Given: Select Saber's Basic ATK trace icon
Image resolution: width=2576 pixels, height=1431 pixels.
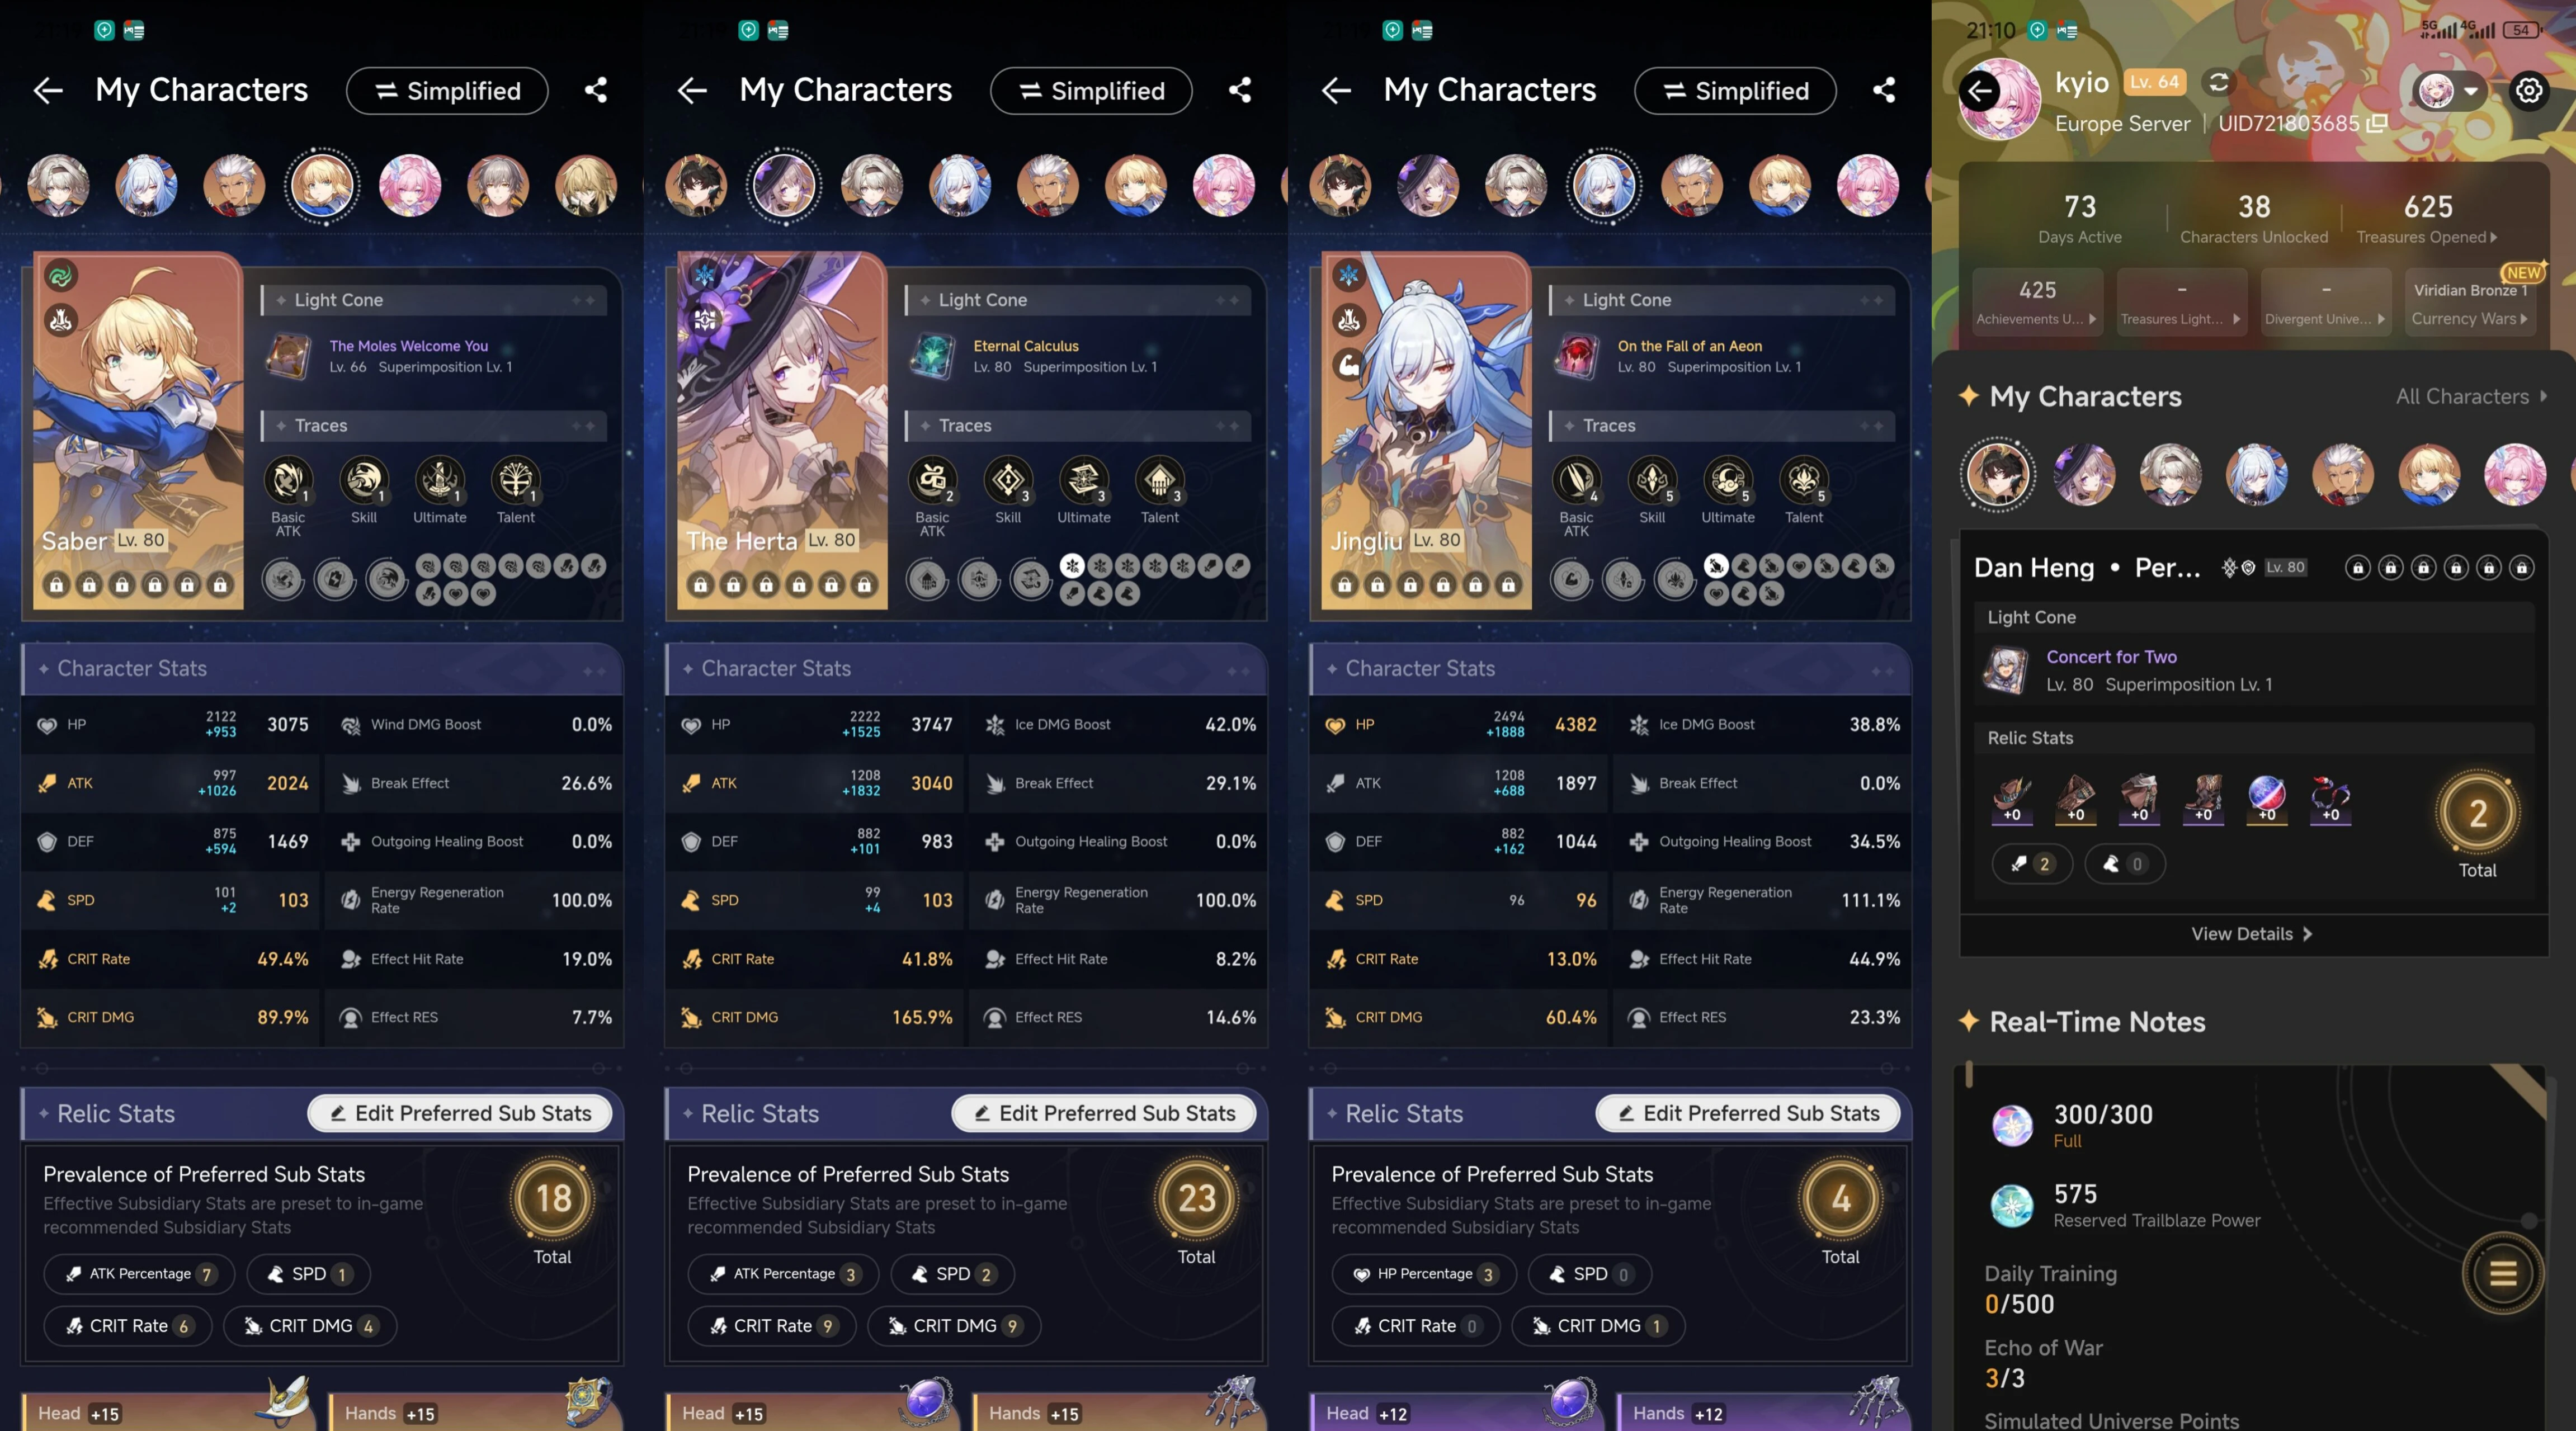Looking at the screenshot, I should (288, 481).
